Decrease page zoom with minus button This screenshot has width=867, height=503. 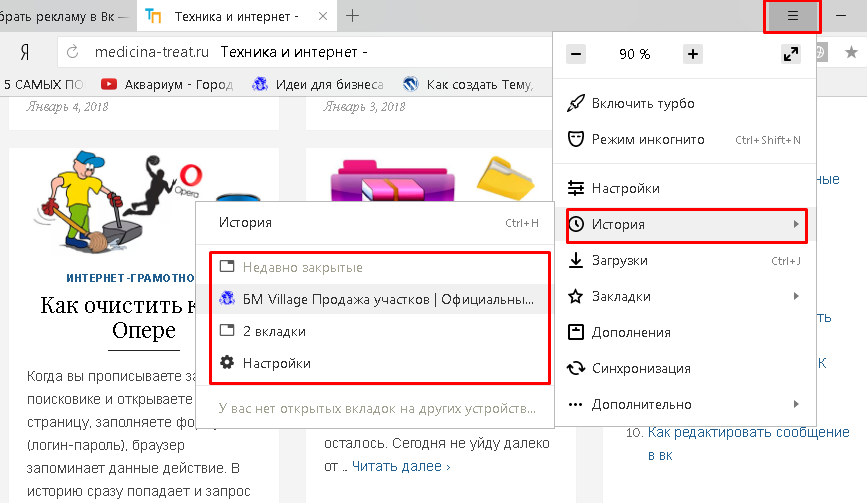pyautogui.click(x=576, y=54)
